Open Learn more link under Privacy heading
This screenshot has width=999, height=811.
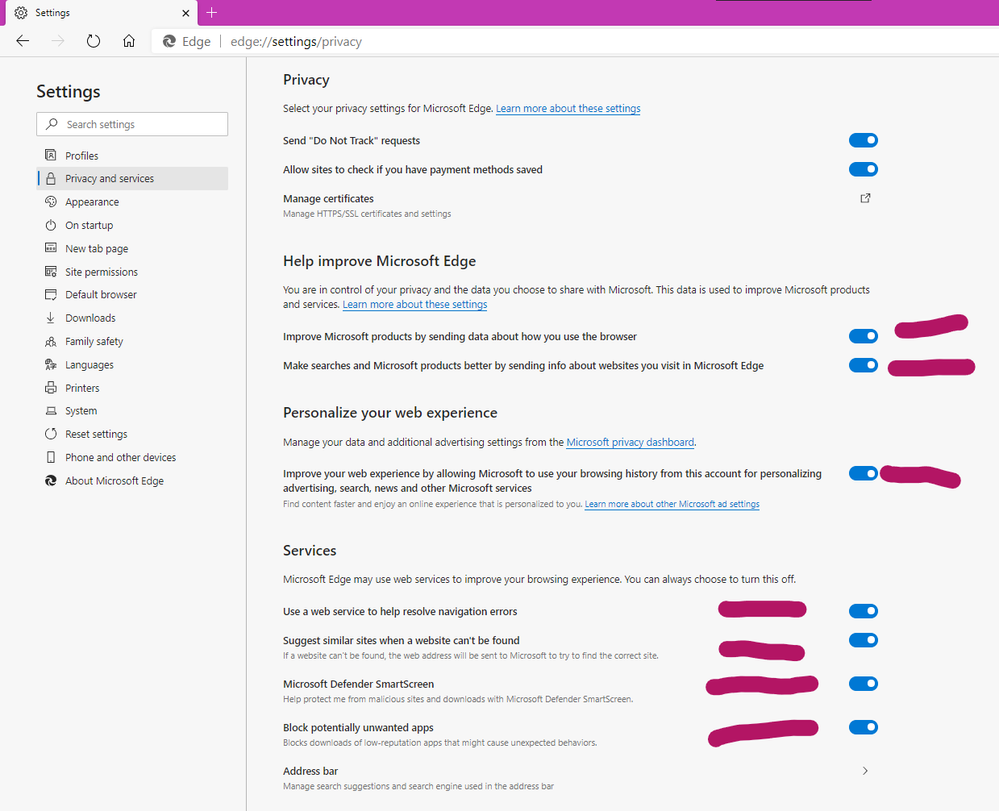click(568, 108)
